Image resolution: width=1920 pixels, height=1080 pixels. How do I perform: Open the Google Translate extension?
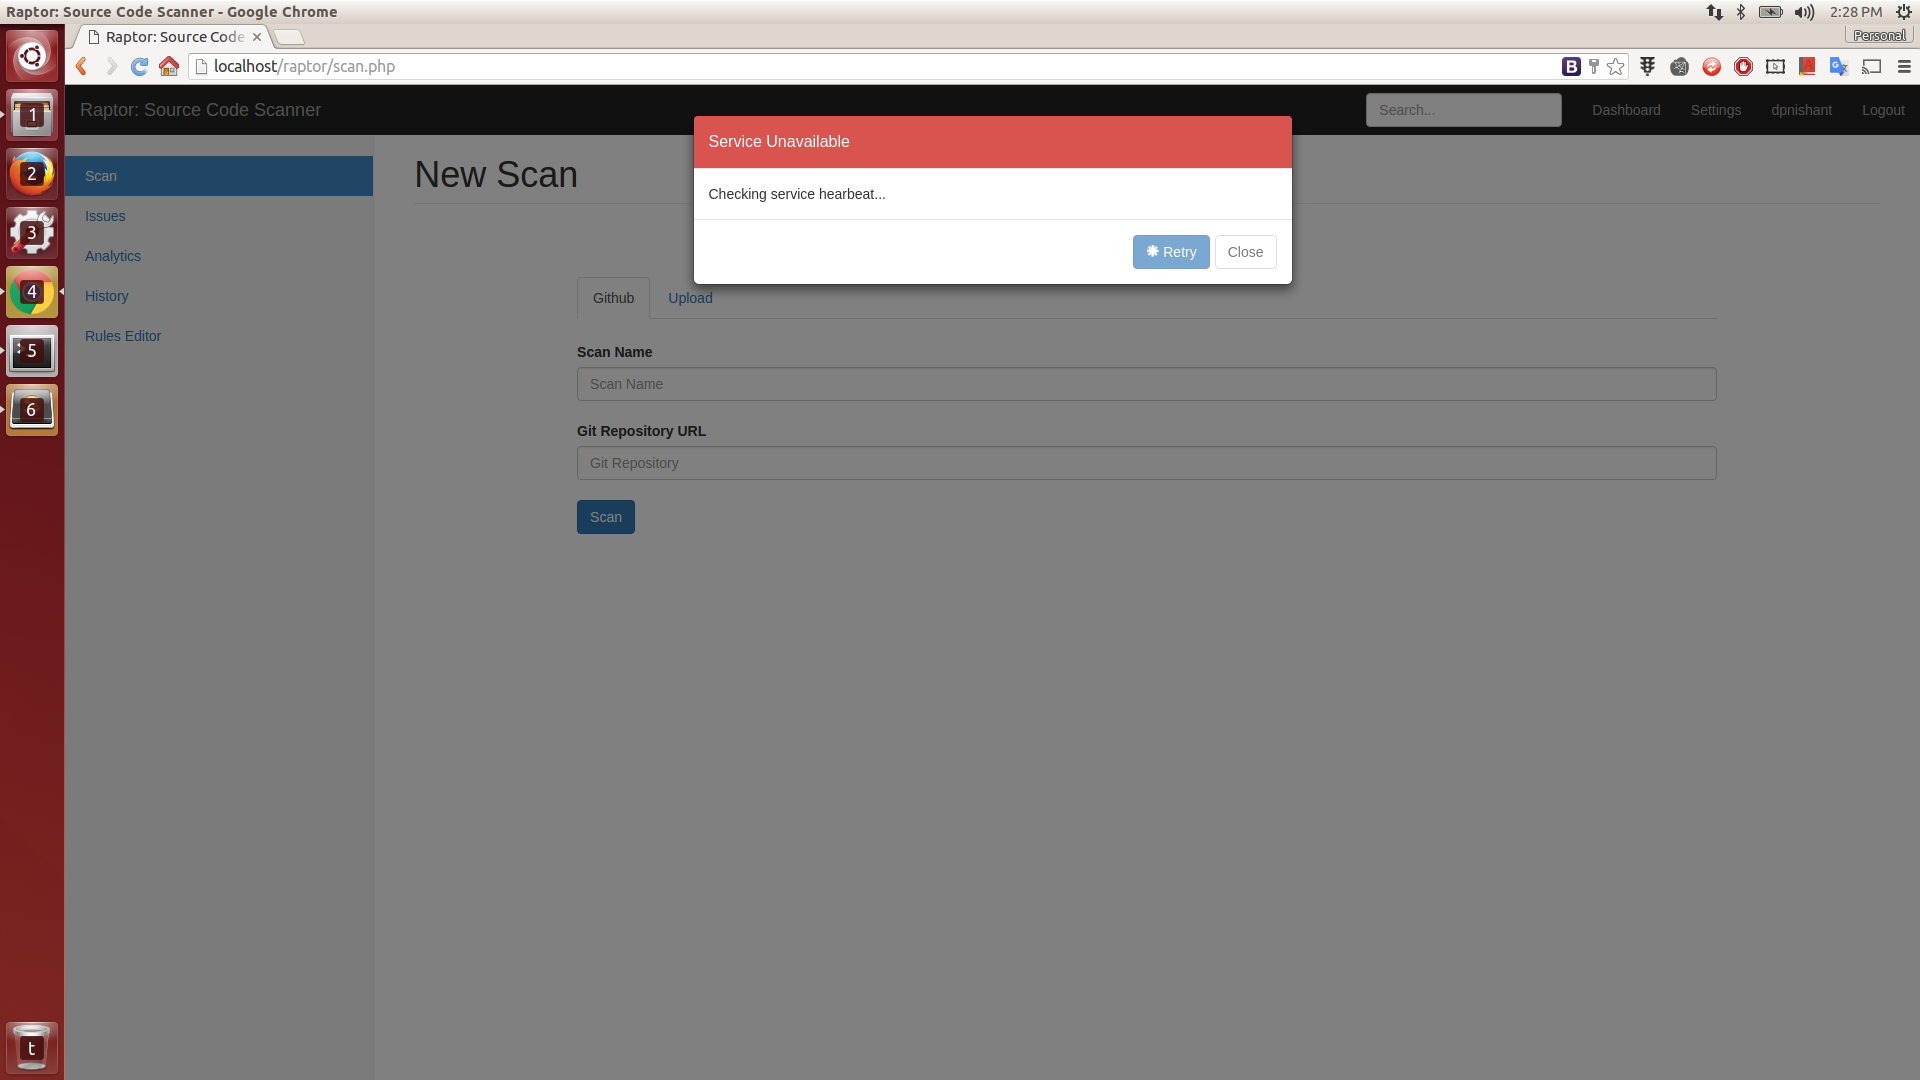click(x=1839, y=66)
